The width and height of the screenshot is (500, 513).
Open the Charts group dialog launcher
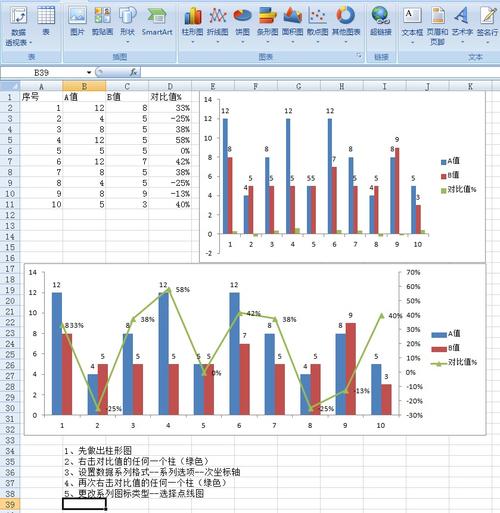tap(359, 56)
